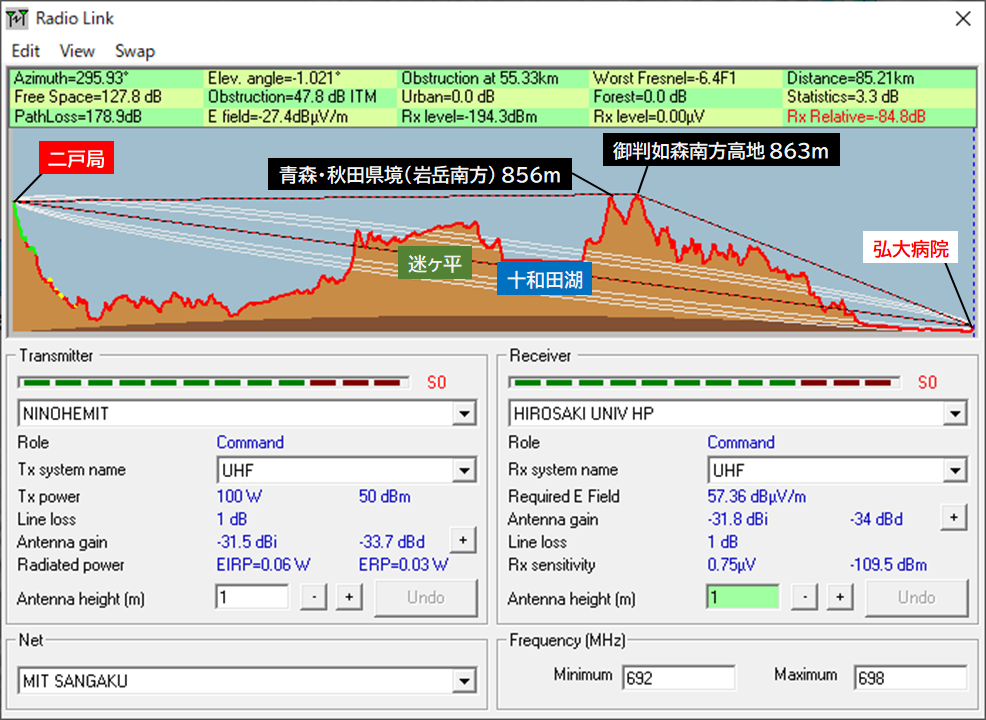The height and width of the screenshot is (720, 986).
Task: Expand the Tx system name UHF dropdown
Action: 464,470
